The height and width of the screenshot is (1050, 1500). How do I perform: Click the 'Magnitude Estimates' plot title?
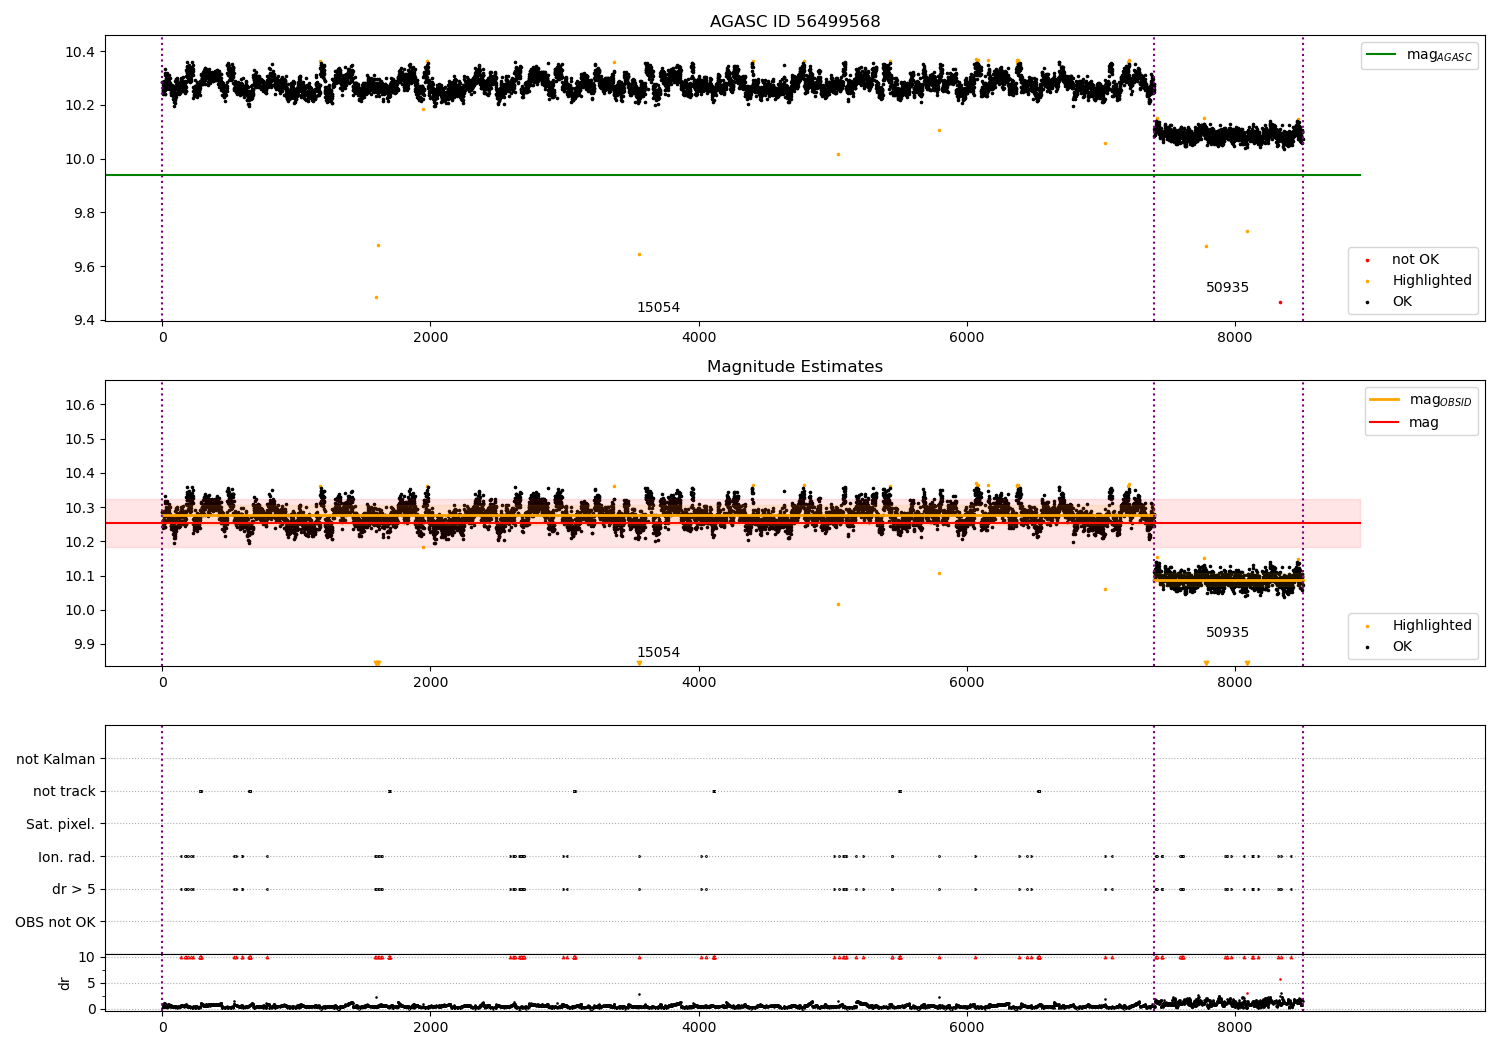pyautogui.click(x=795, y=367)
